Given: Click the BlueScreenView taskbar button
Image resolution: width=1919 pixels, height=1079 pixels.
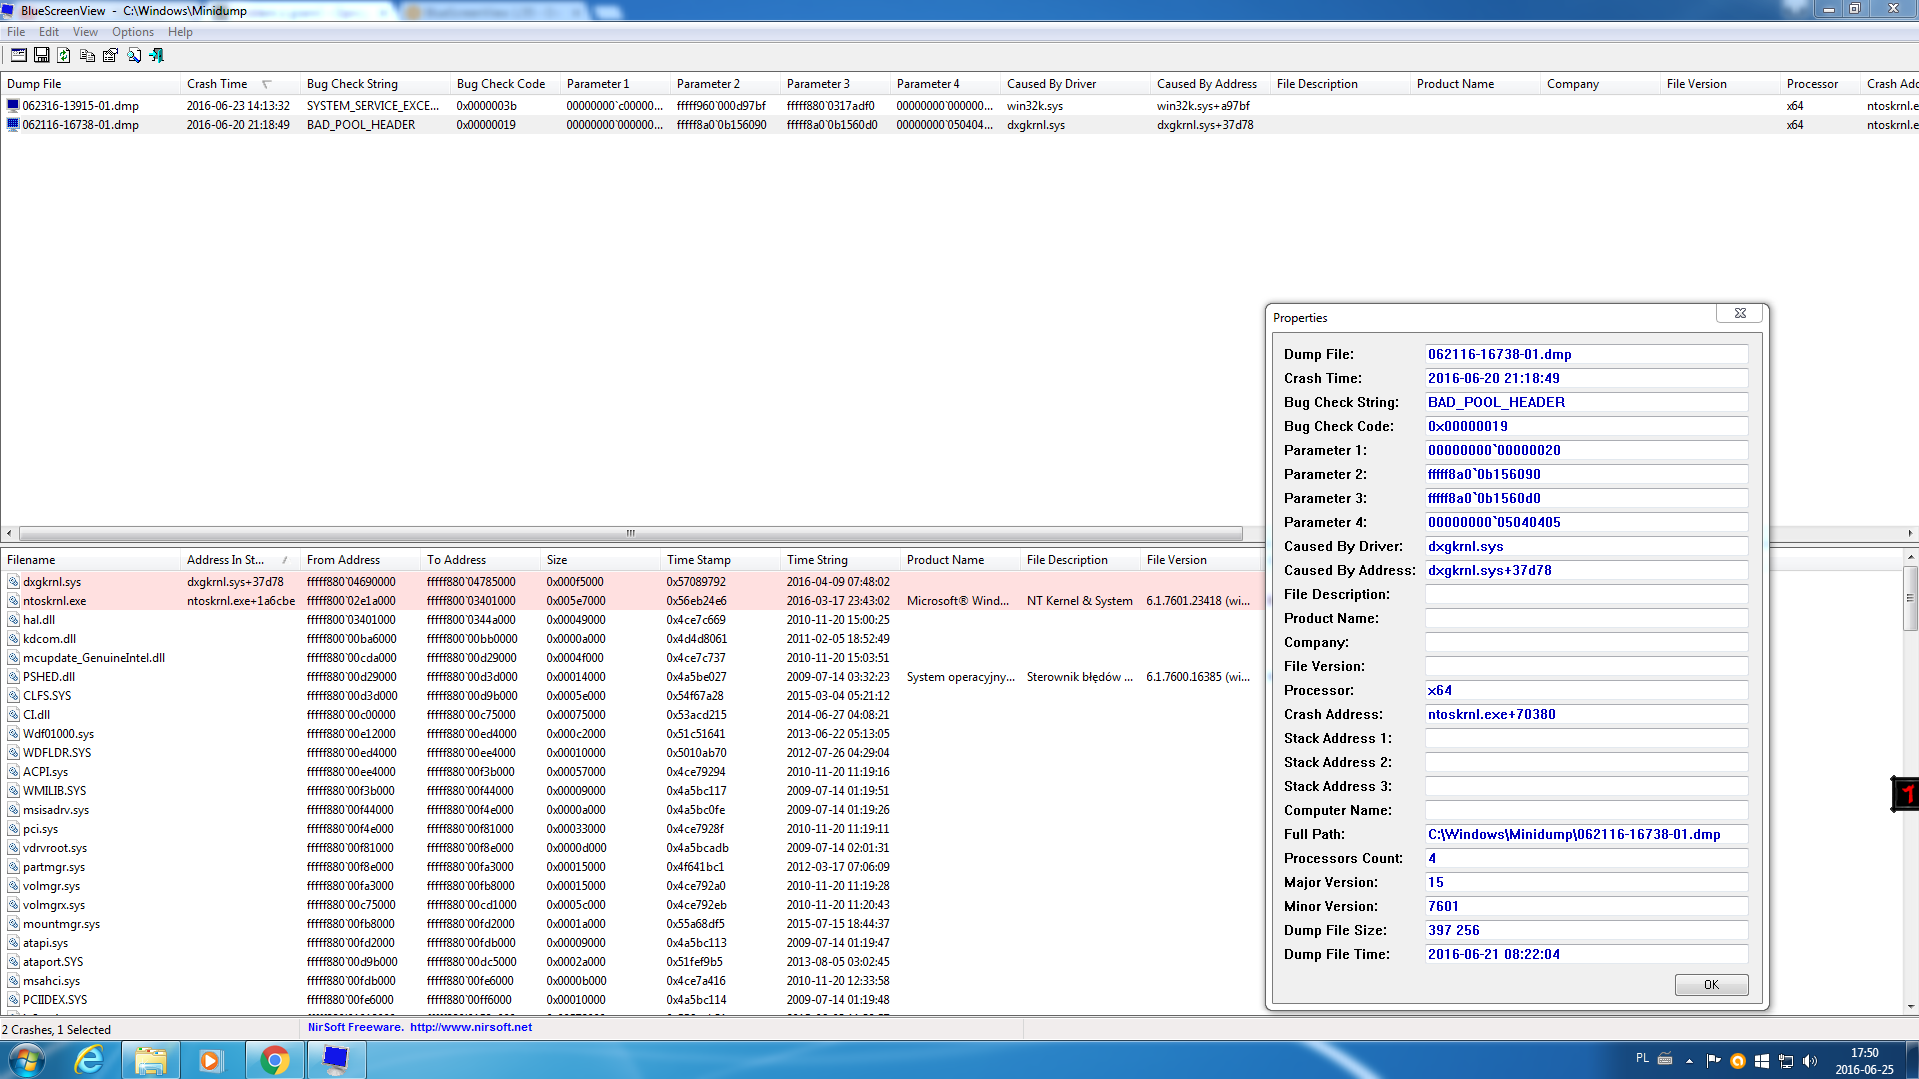Looking at the screenshot, I should click(336, 1060).
